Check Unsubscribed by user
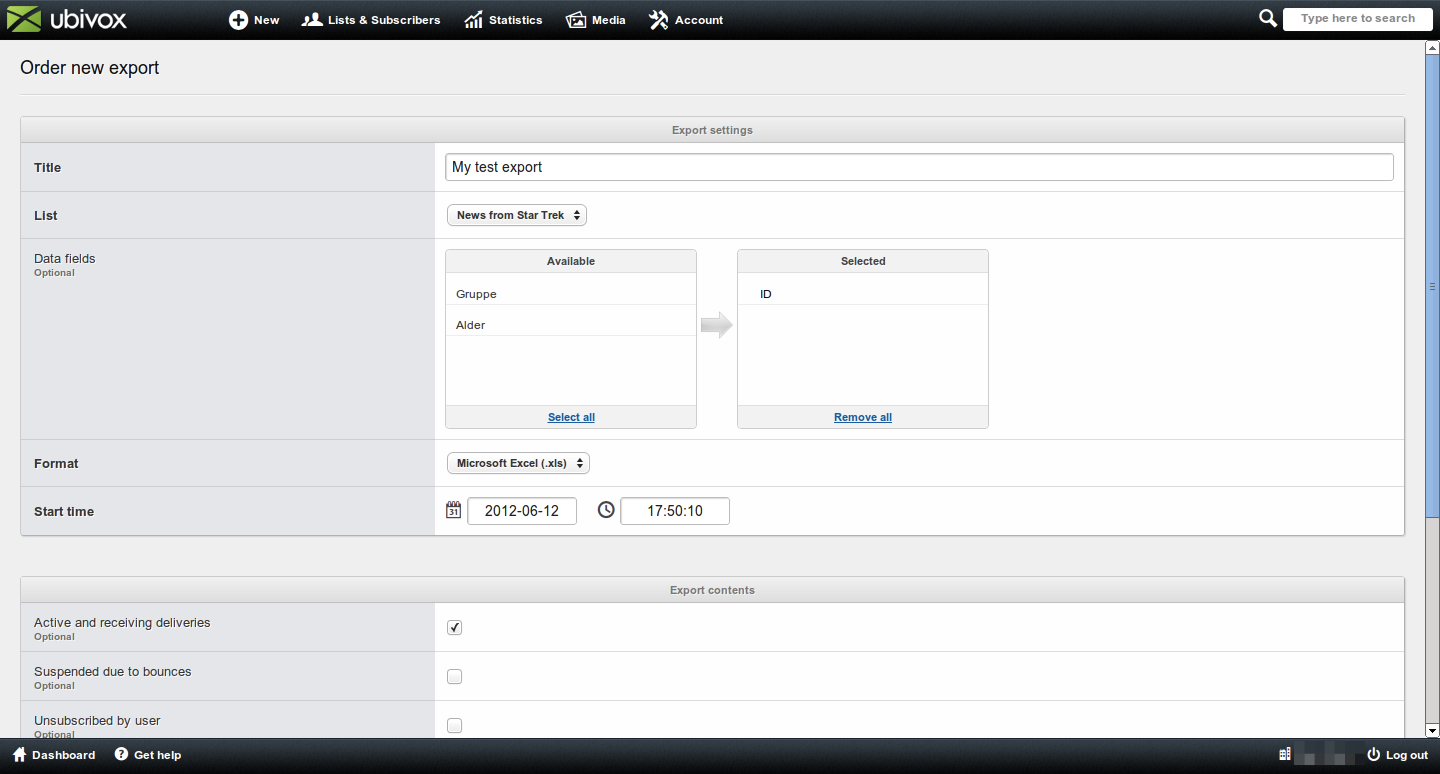 pyautogui.click(x=454, y=725)
